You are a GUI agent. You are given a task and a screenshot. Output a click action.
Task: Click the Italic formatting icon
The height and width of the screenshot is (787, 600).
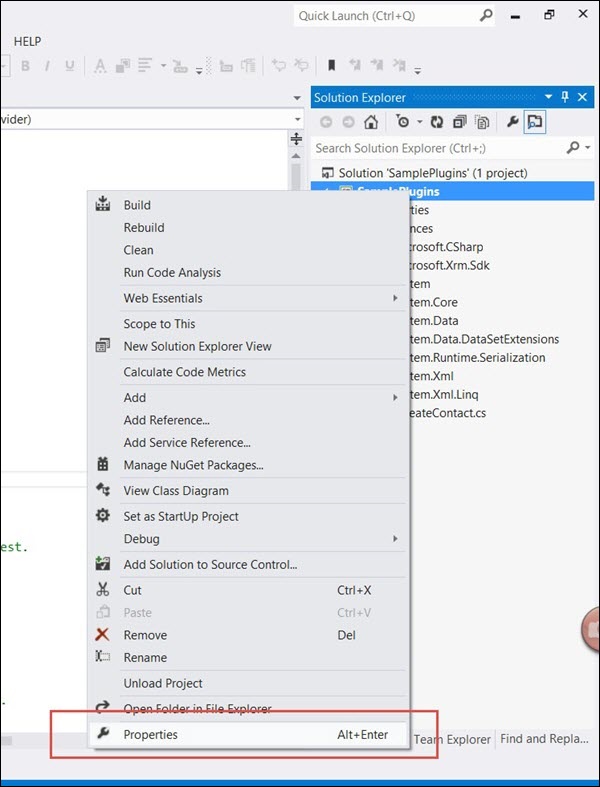pos(47,66)
